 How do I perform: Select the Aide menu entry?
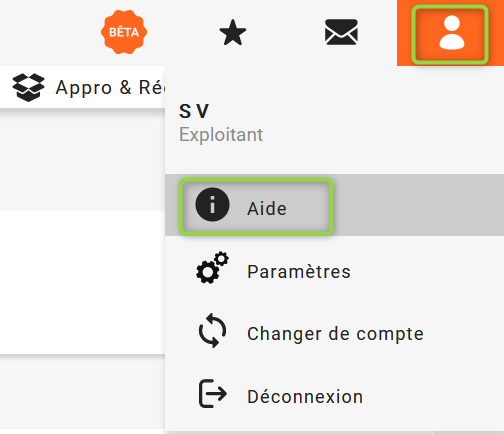tap(267, 209)
